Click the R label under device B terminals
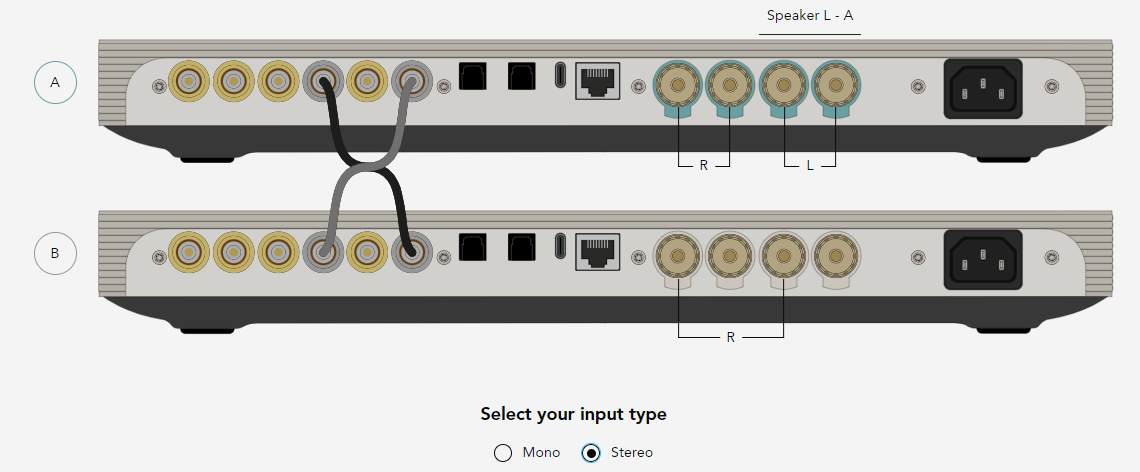This screenshot has width=1140, height=472. tap(731, 337)
